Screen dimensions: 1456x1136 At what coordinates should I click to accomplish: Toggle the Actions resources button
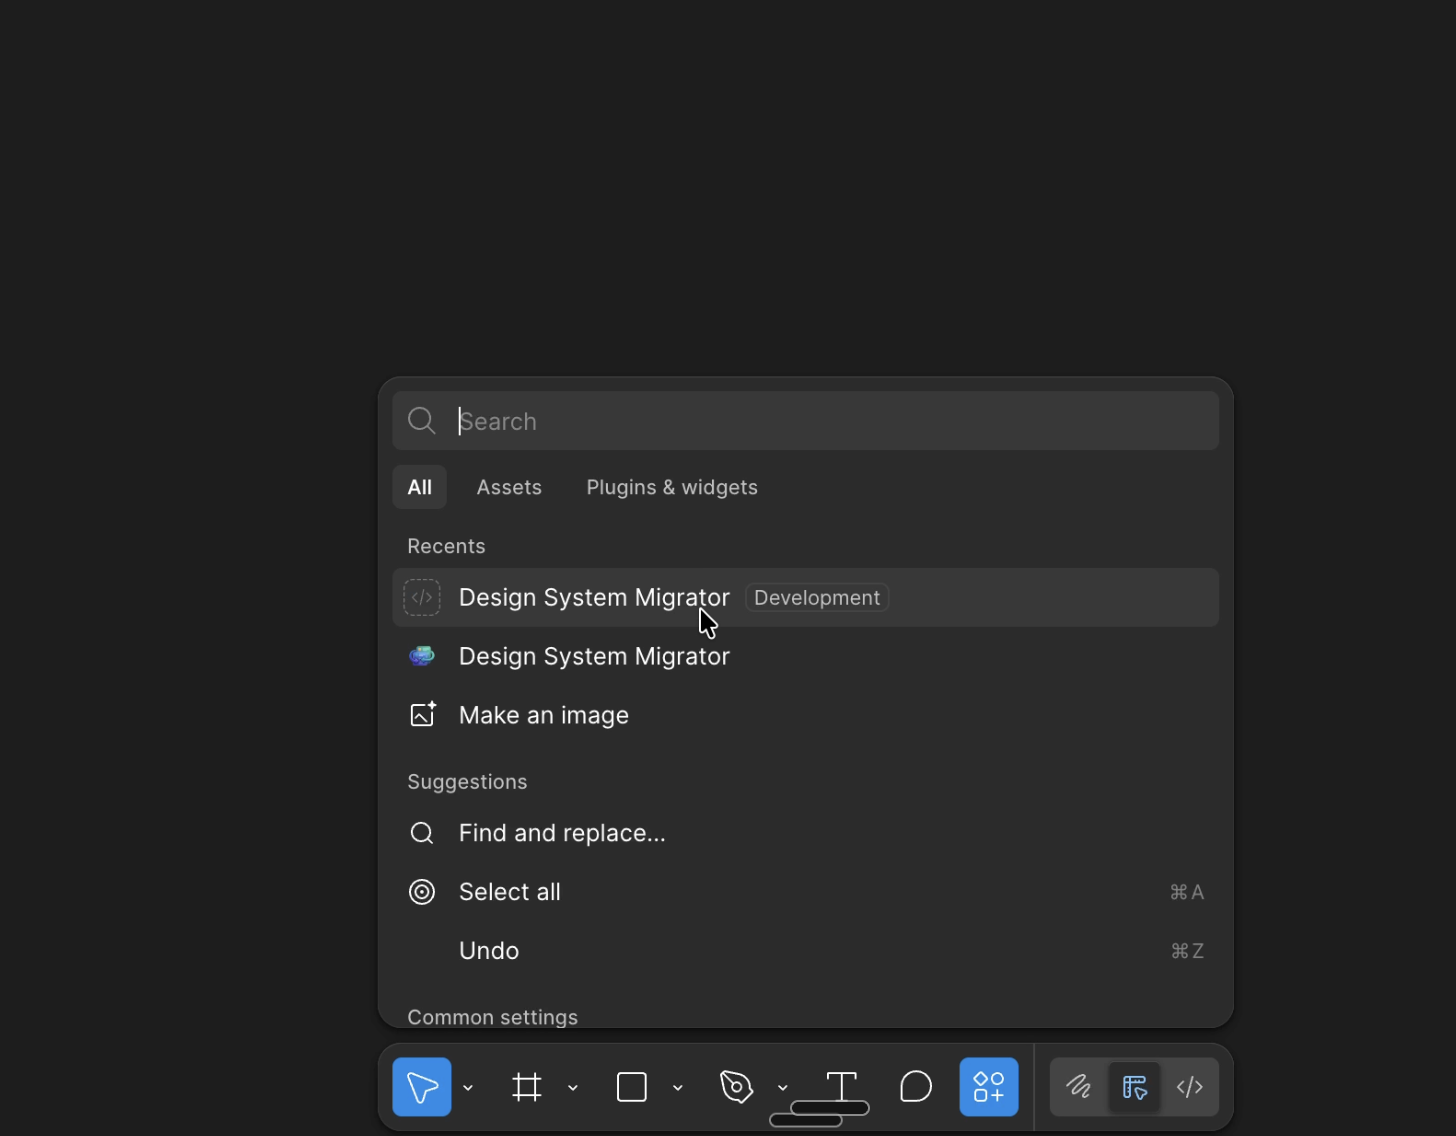[x=989, y=1087]
